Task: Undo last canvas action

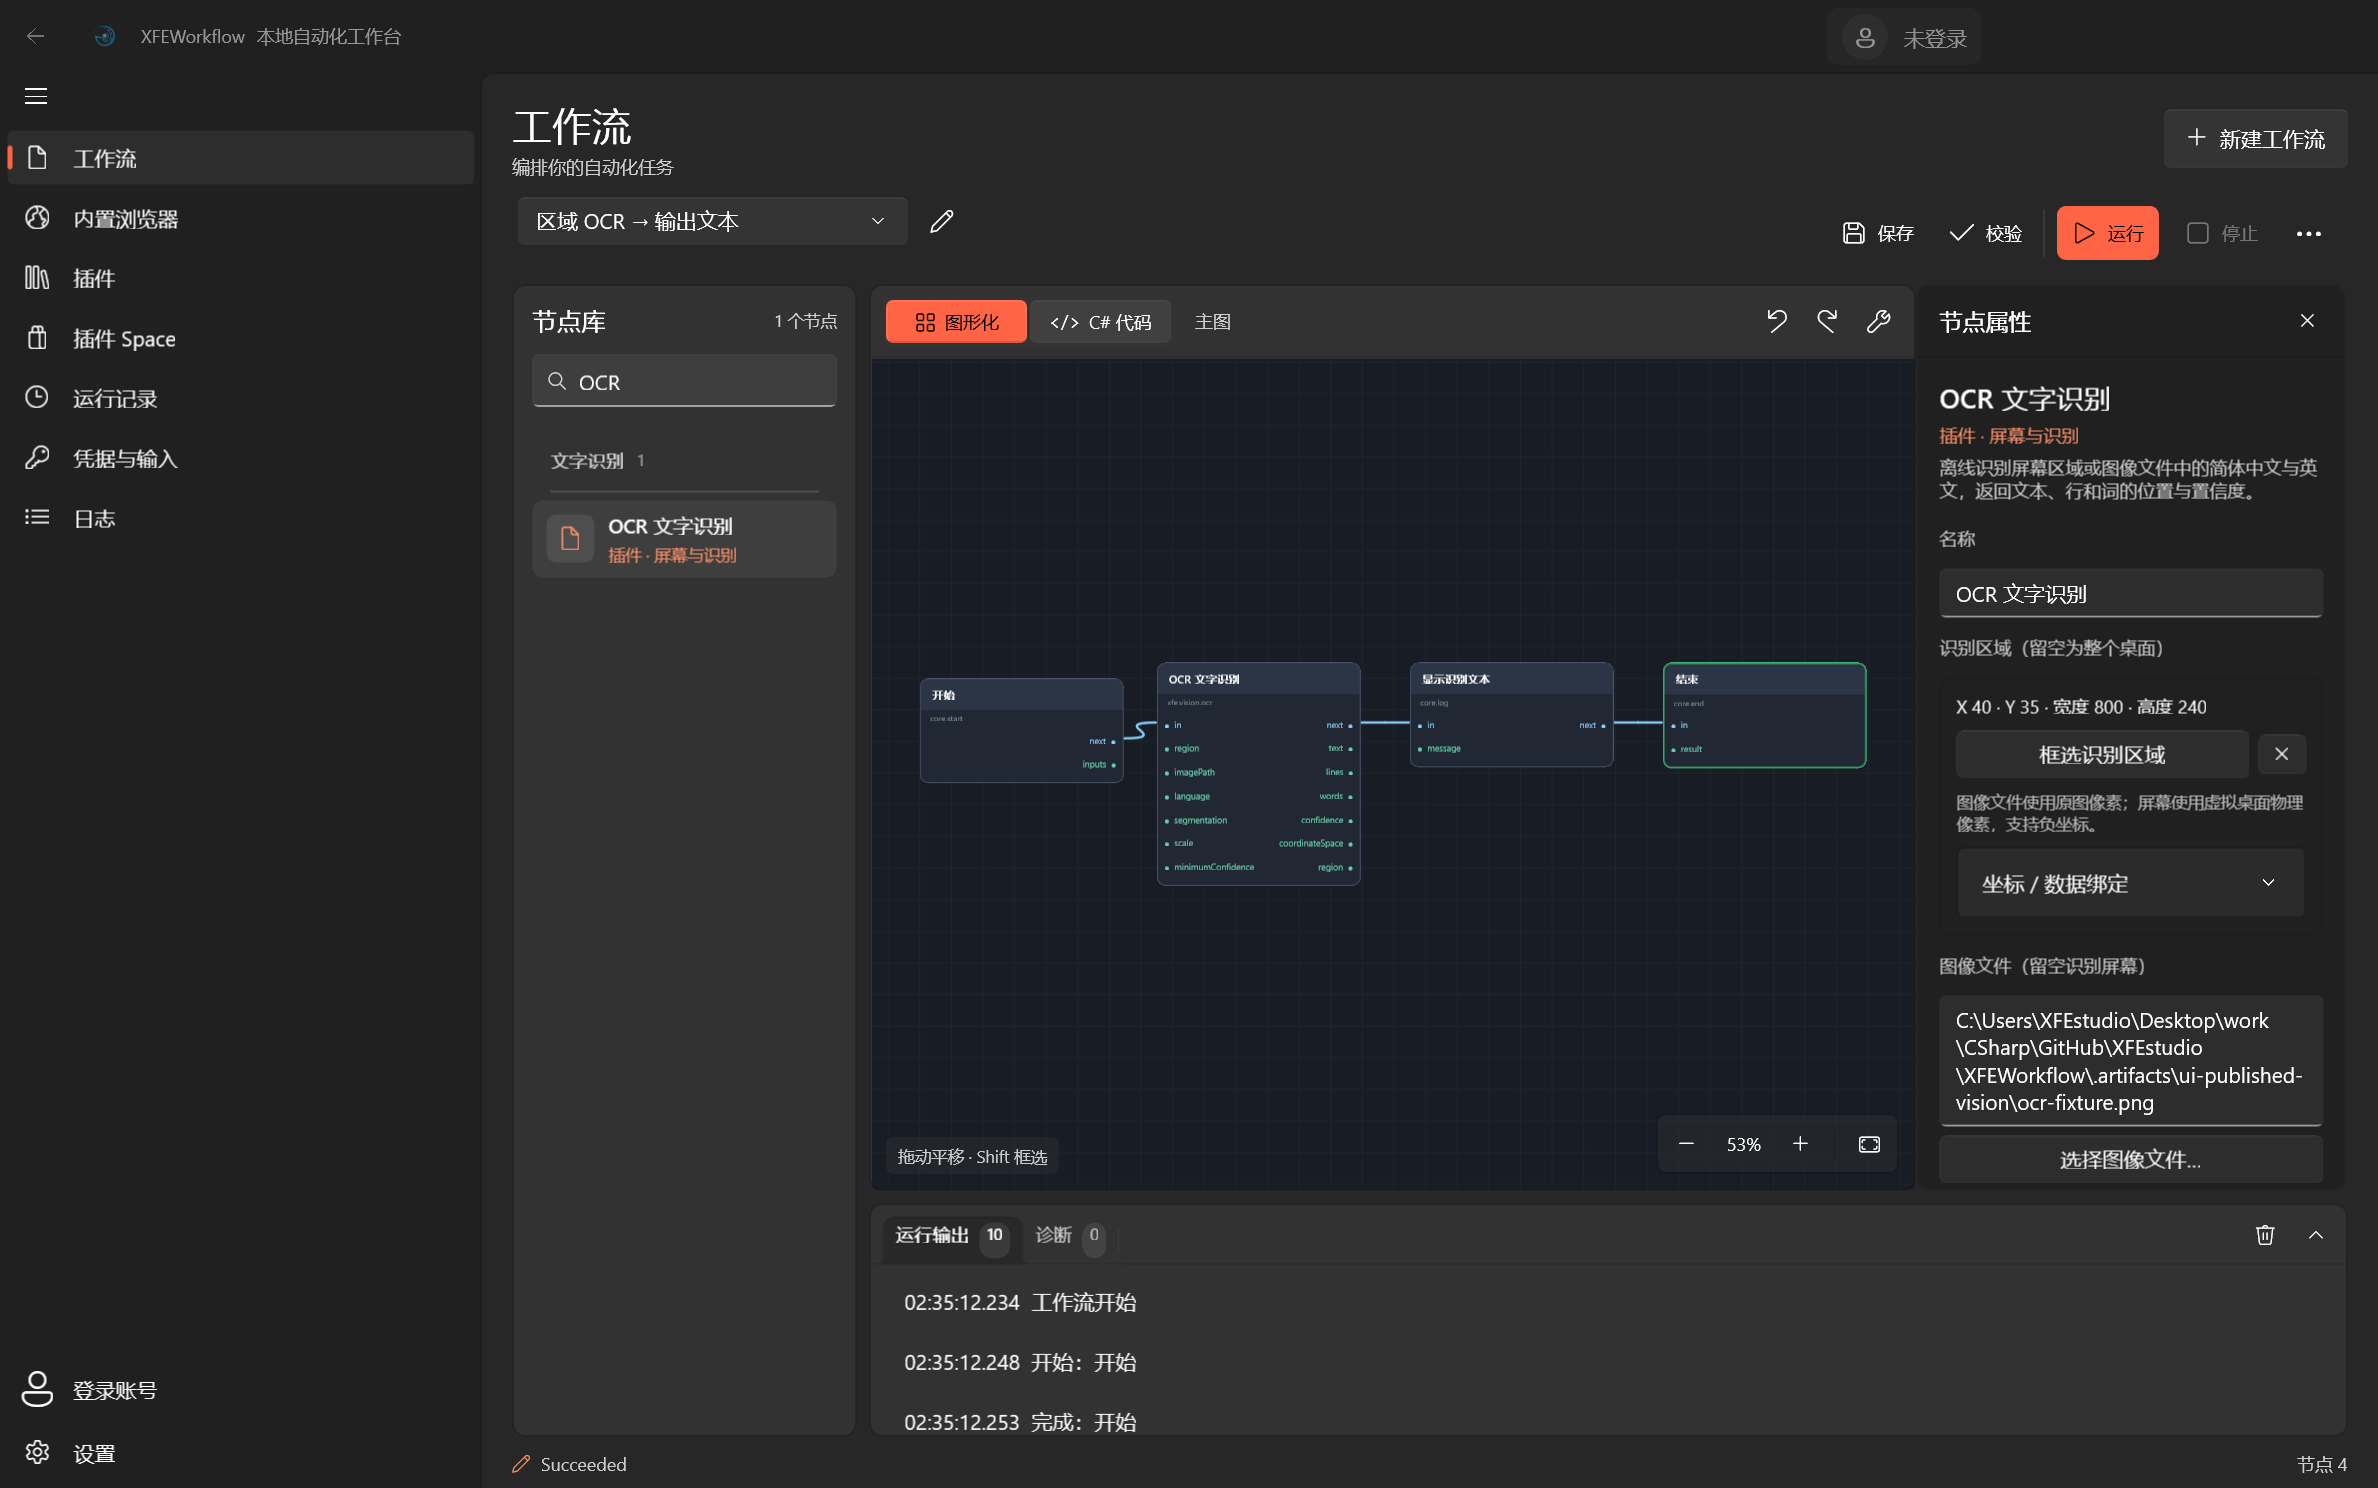Action: pyautogui.click(x=1777, y=322)
